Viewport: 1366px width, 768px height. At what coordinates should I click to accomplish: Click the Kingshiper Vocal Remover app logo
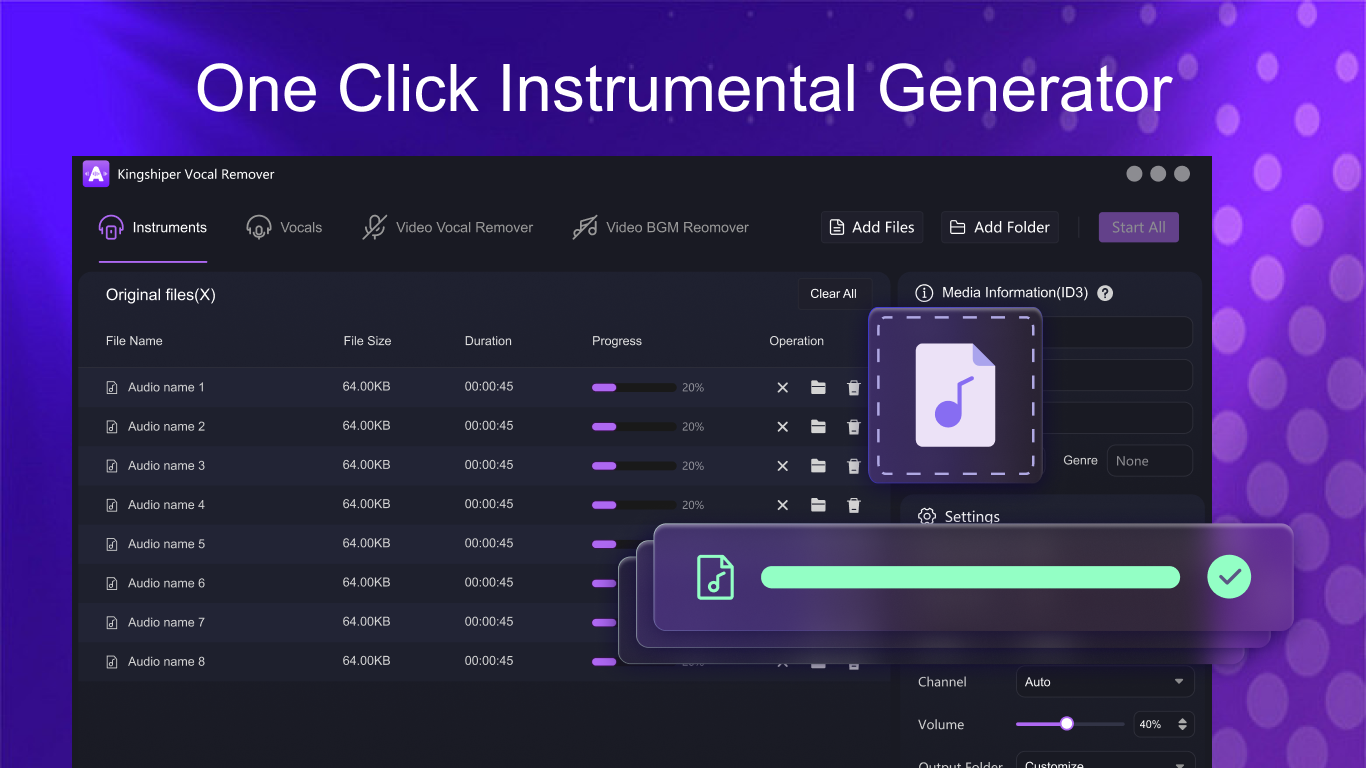96,174
